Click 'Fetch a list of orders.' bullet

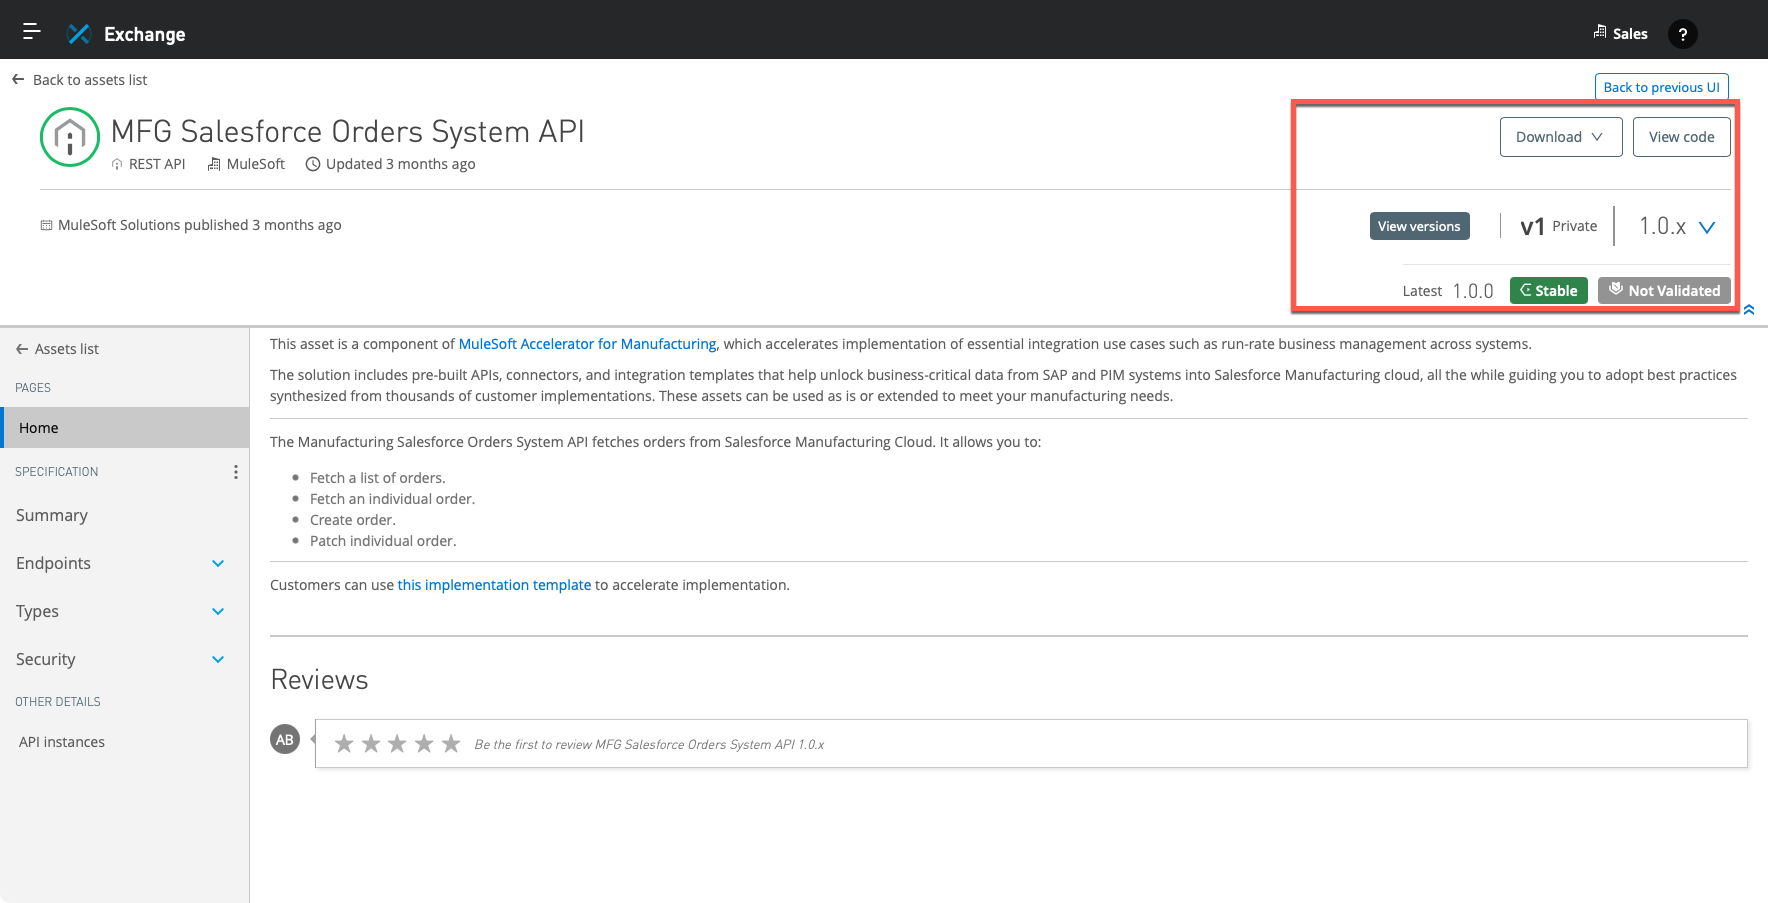point(378,478)
